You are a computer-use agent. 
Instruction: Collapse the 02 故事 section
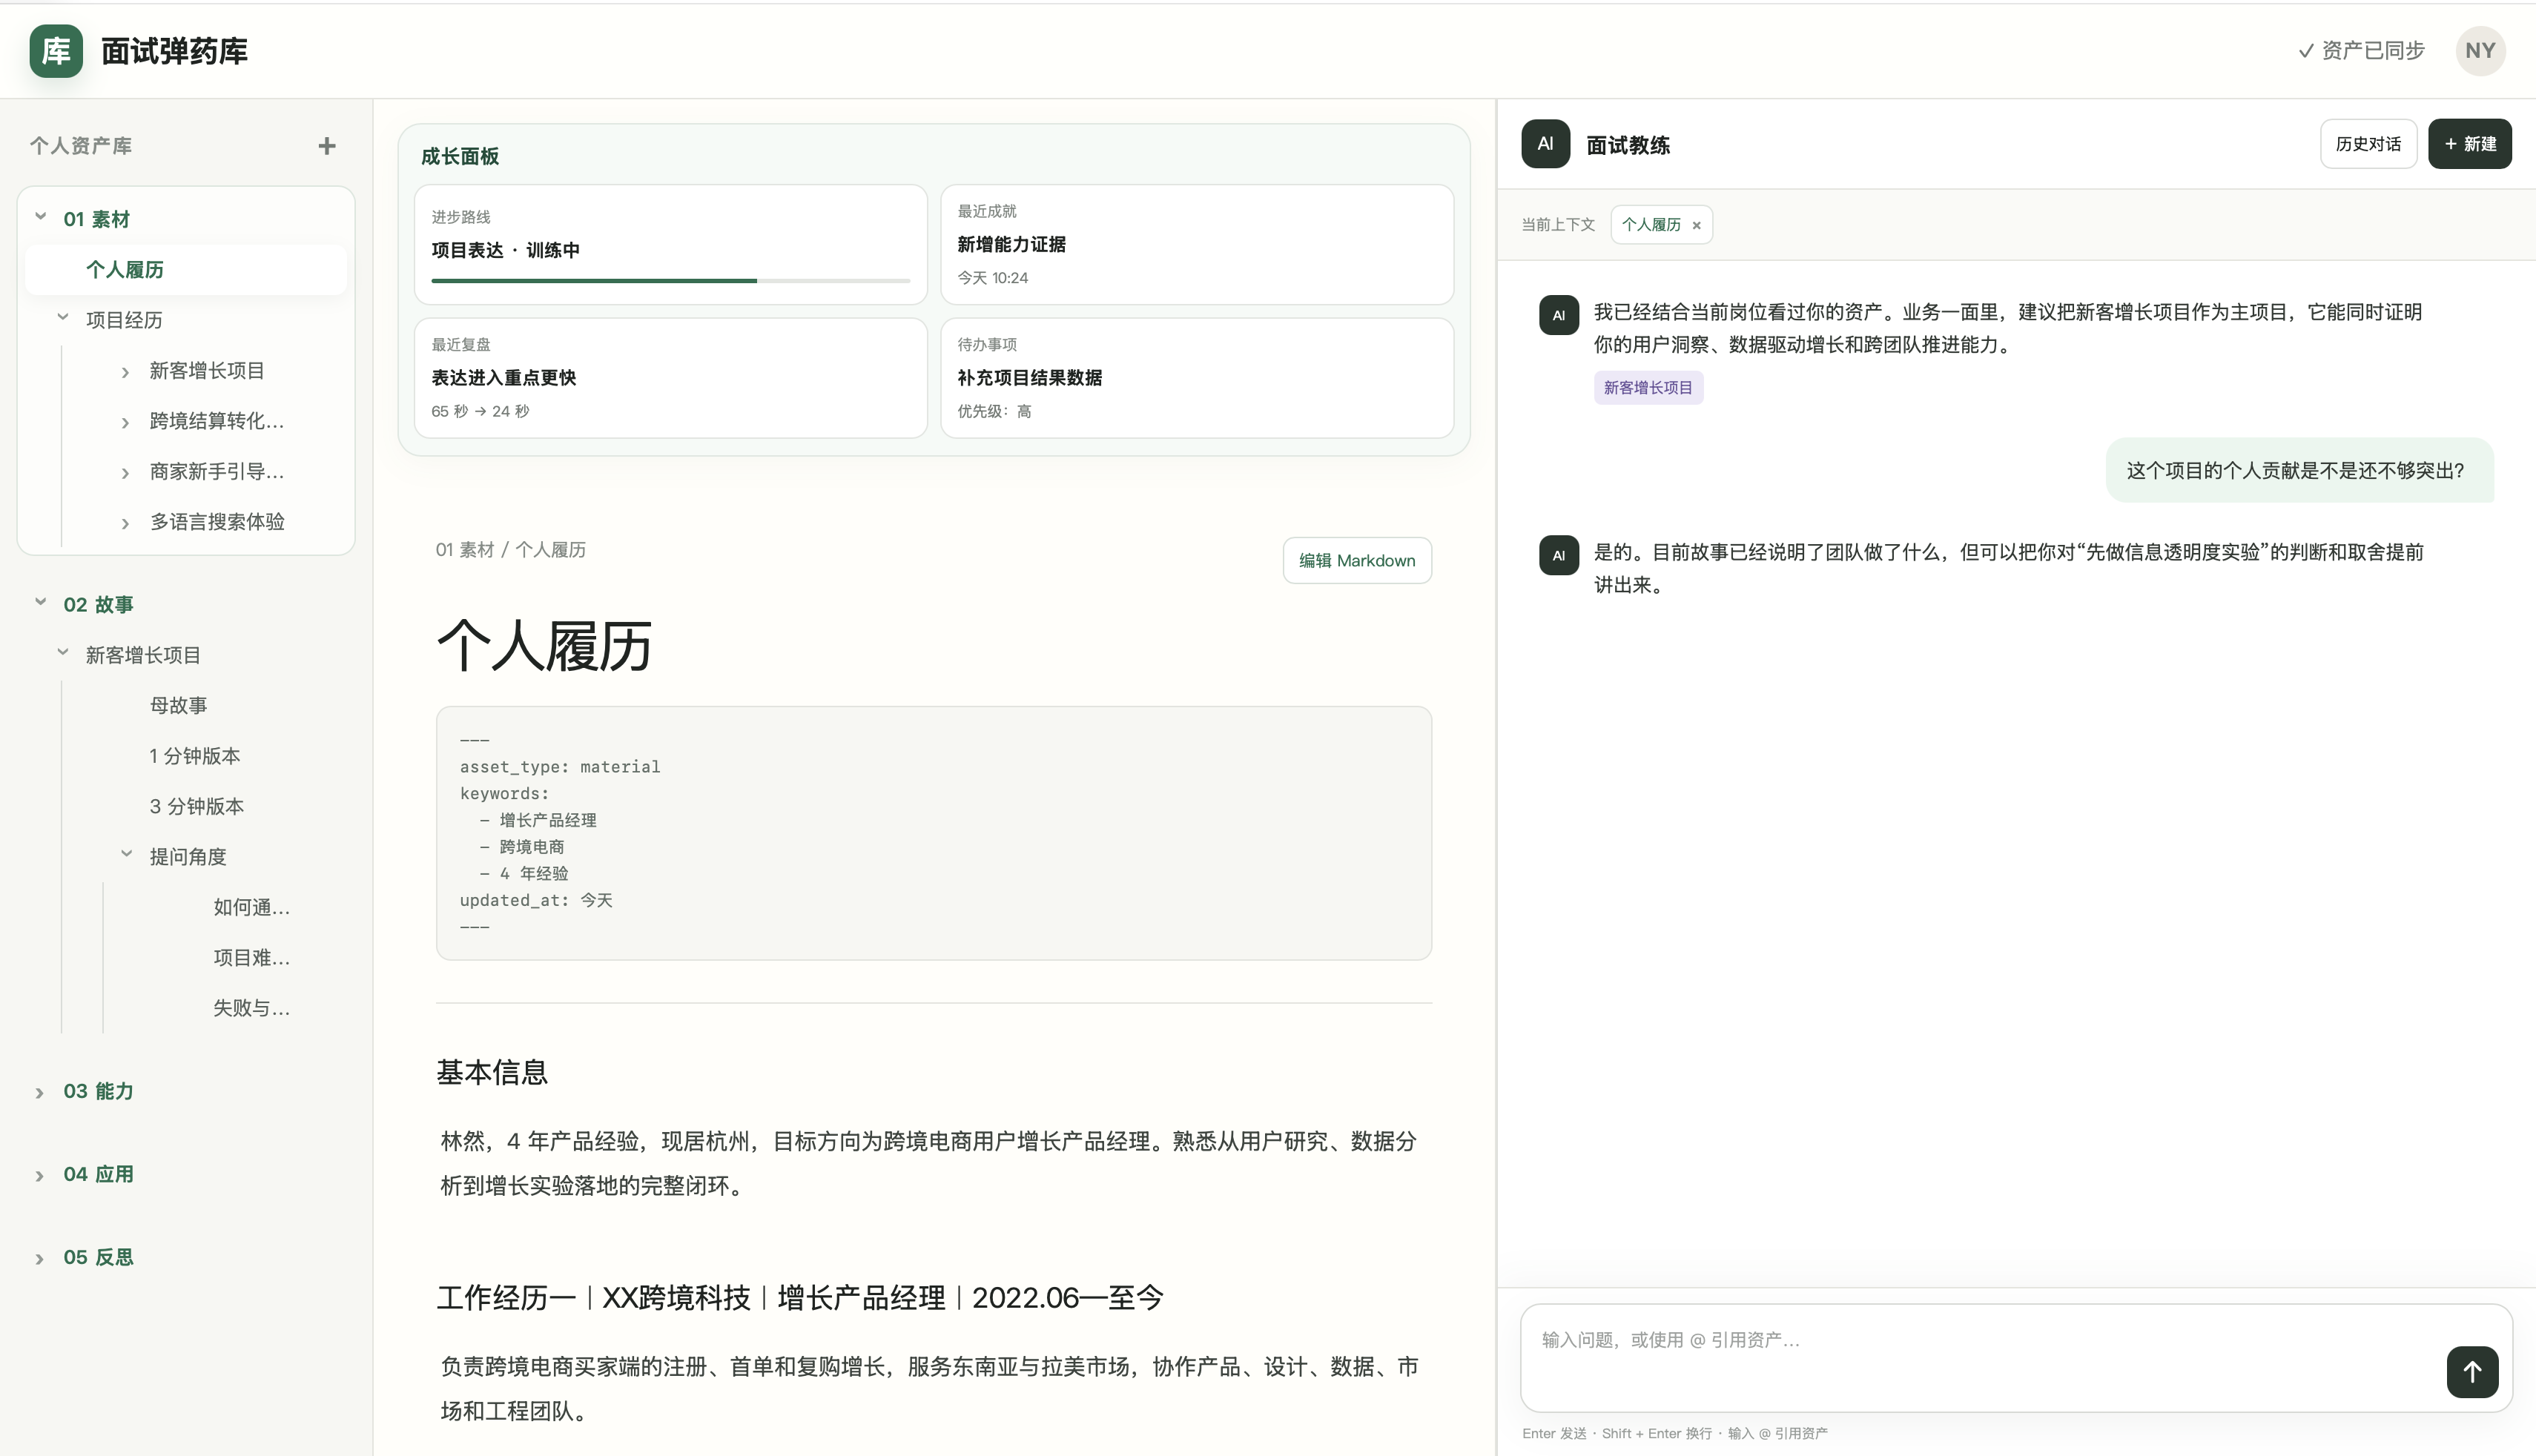click(x=41, y=603)
